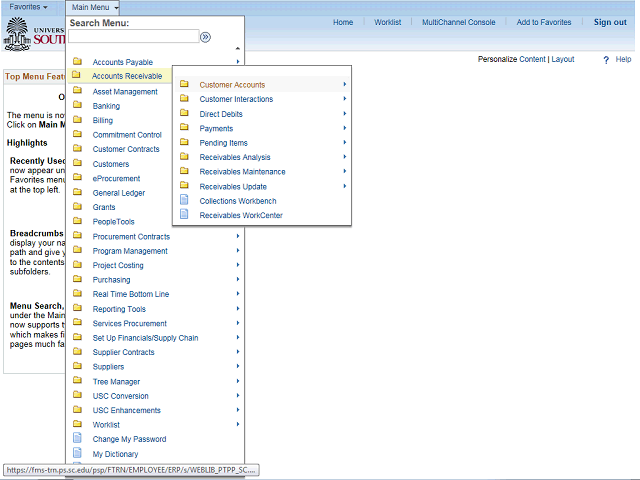This screenshot has width=640, height=480.
Task: Select Payments from the Receivables submenu
Action: pos(216,128)
